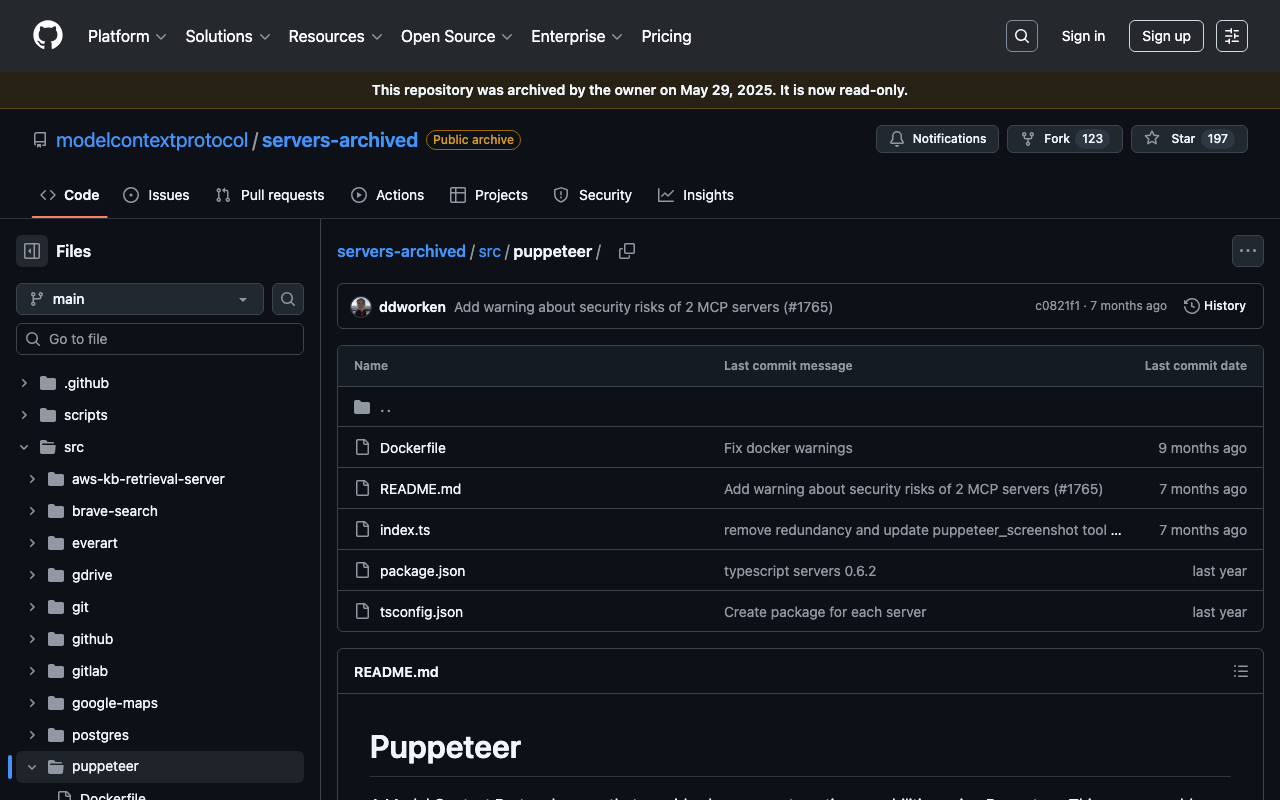Collapse the Files side panel
The width and height of the screenshot is (1280, 800).
pyautogui.click(x=32, y=251)
